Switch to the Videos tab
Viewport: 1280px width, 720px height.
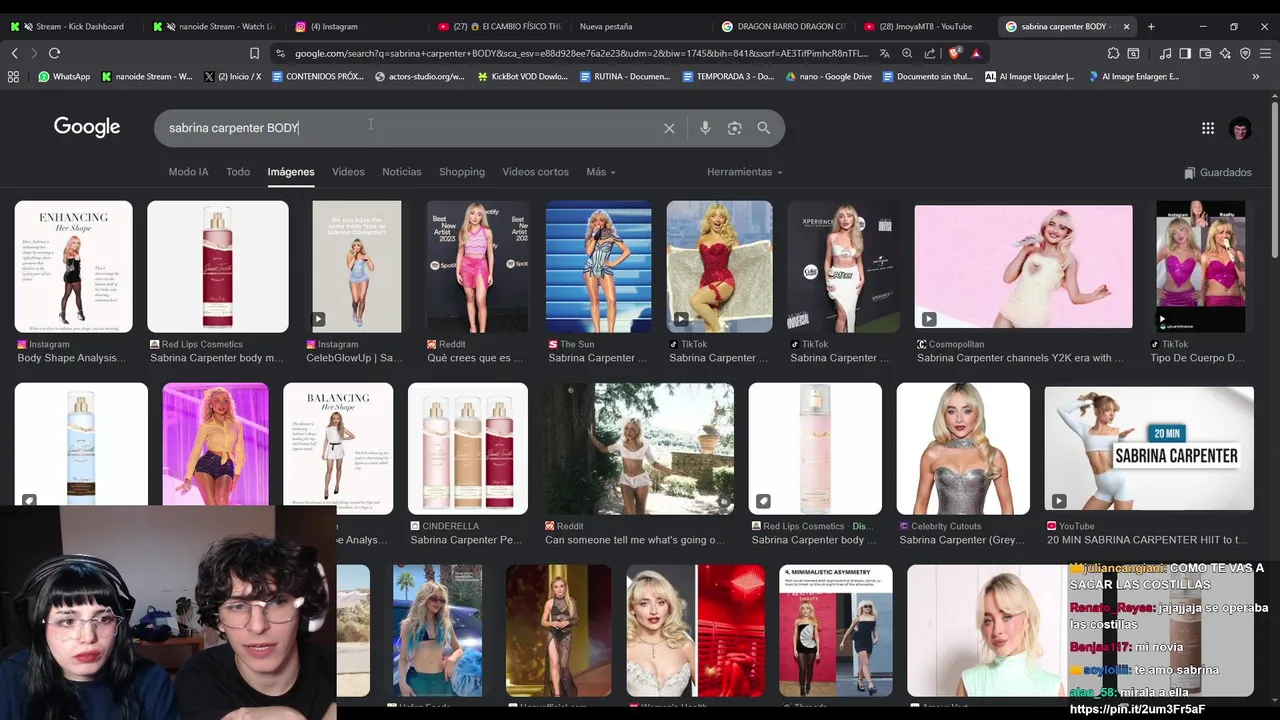coord(348,172)
